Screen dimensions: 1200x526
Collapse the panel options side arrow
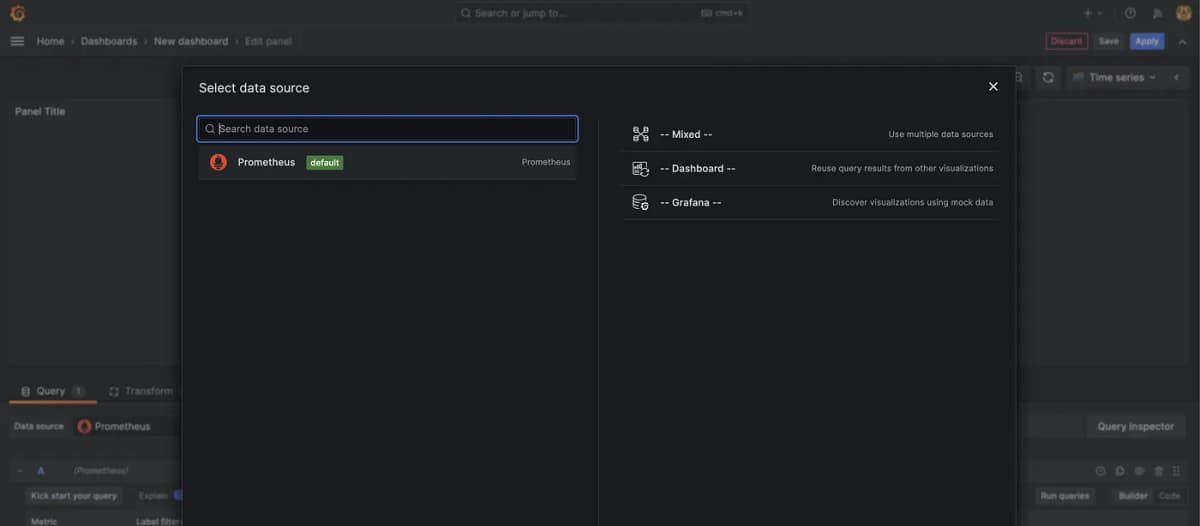[x=1176, y=77]
